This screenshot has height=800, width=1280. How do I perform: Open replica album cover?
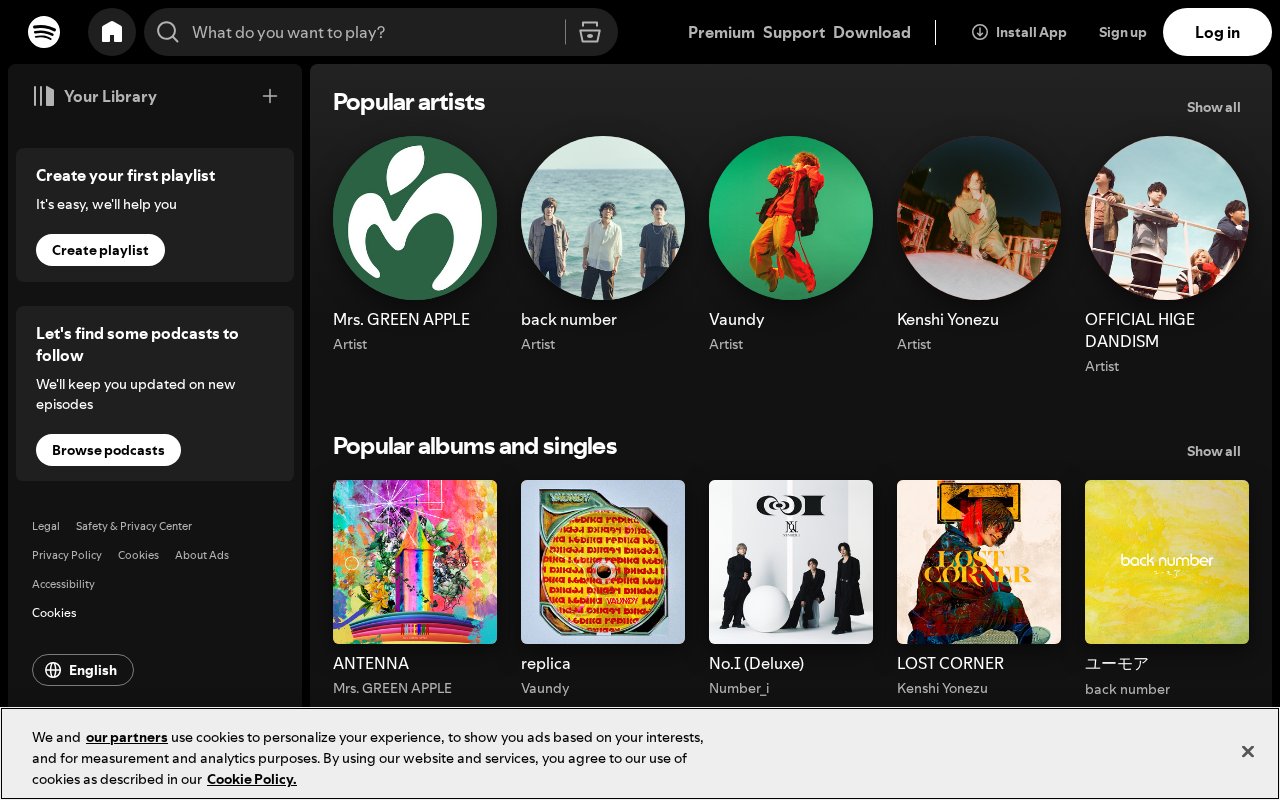click(x=603, y=562)
